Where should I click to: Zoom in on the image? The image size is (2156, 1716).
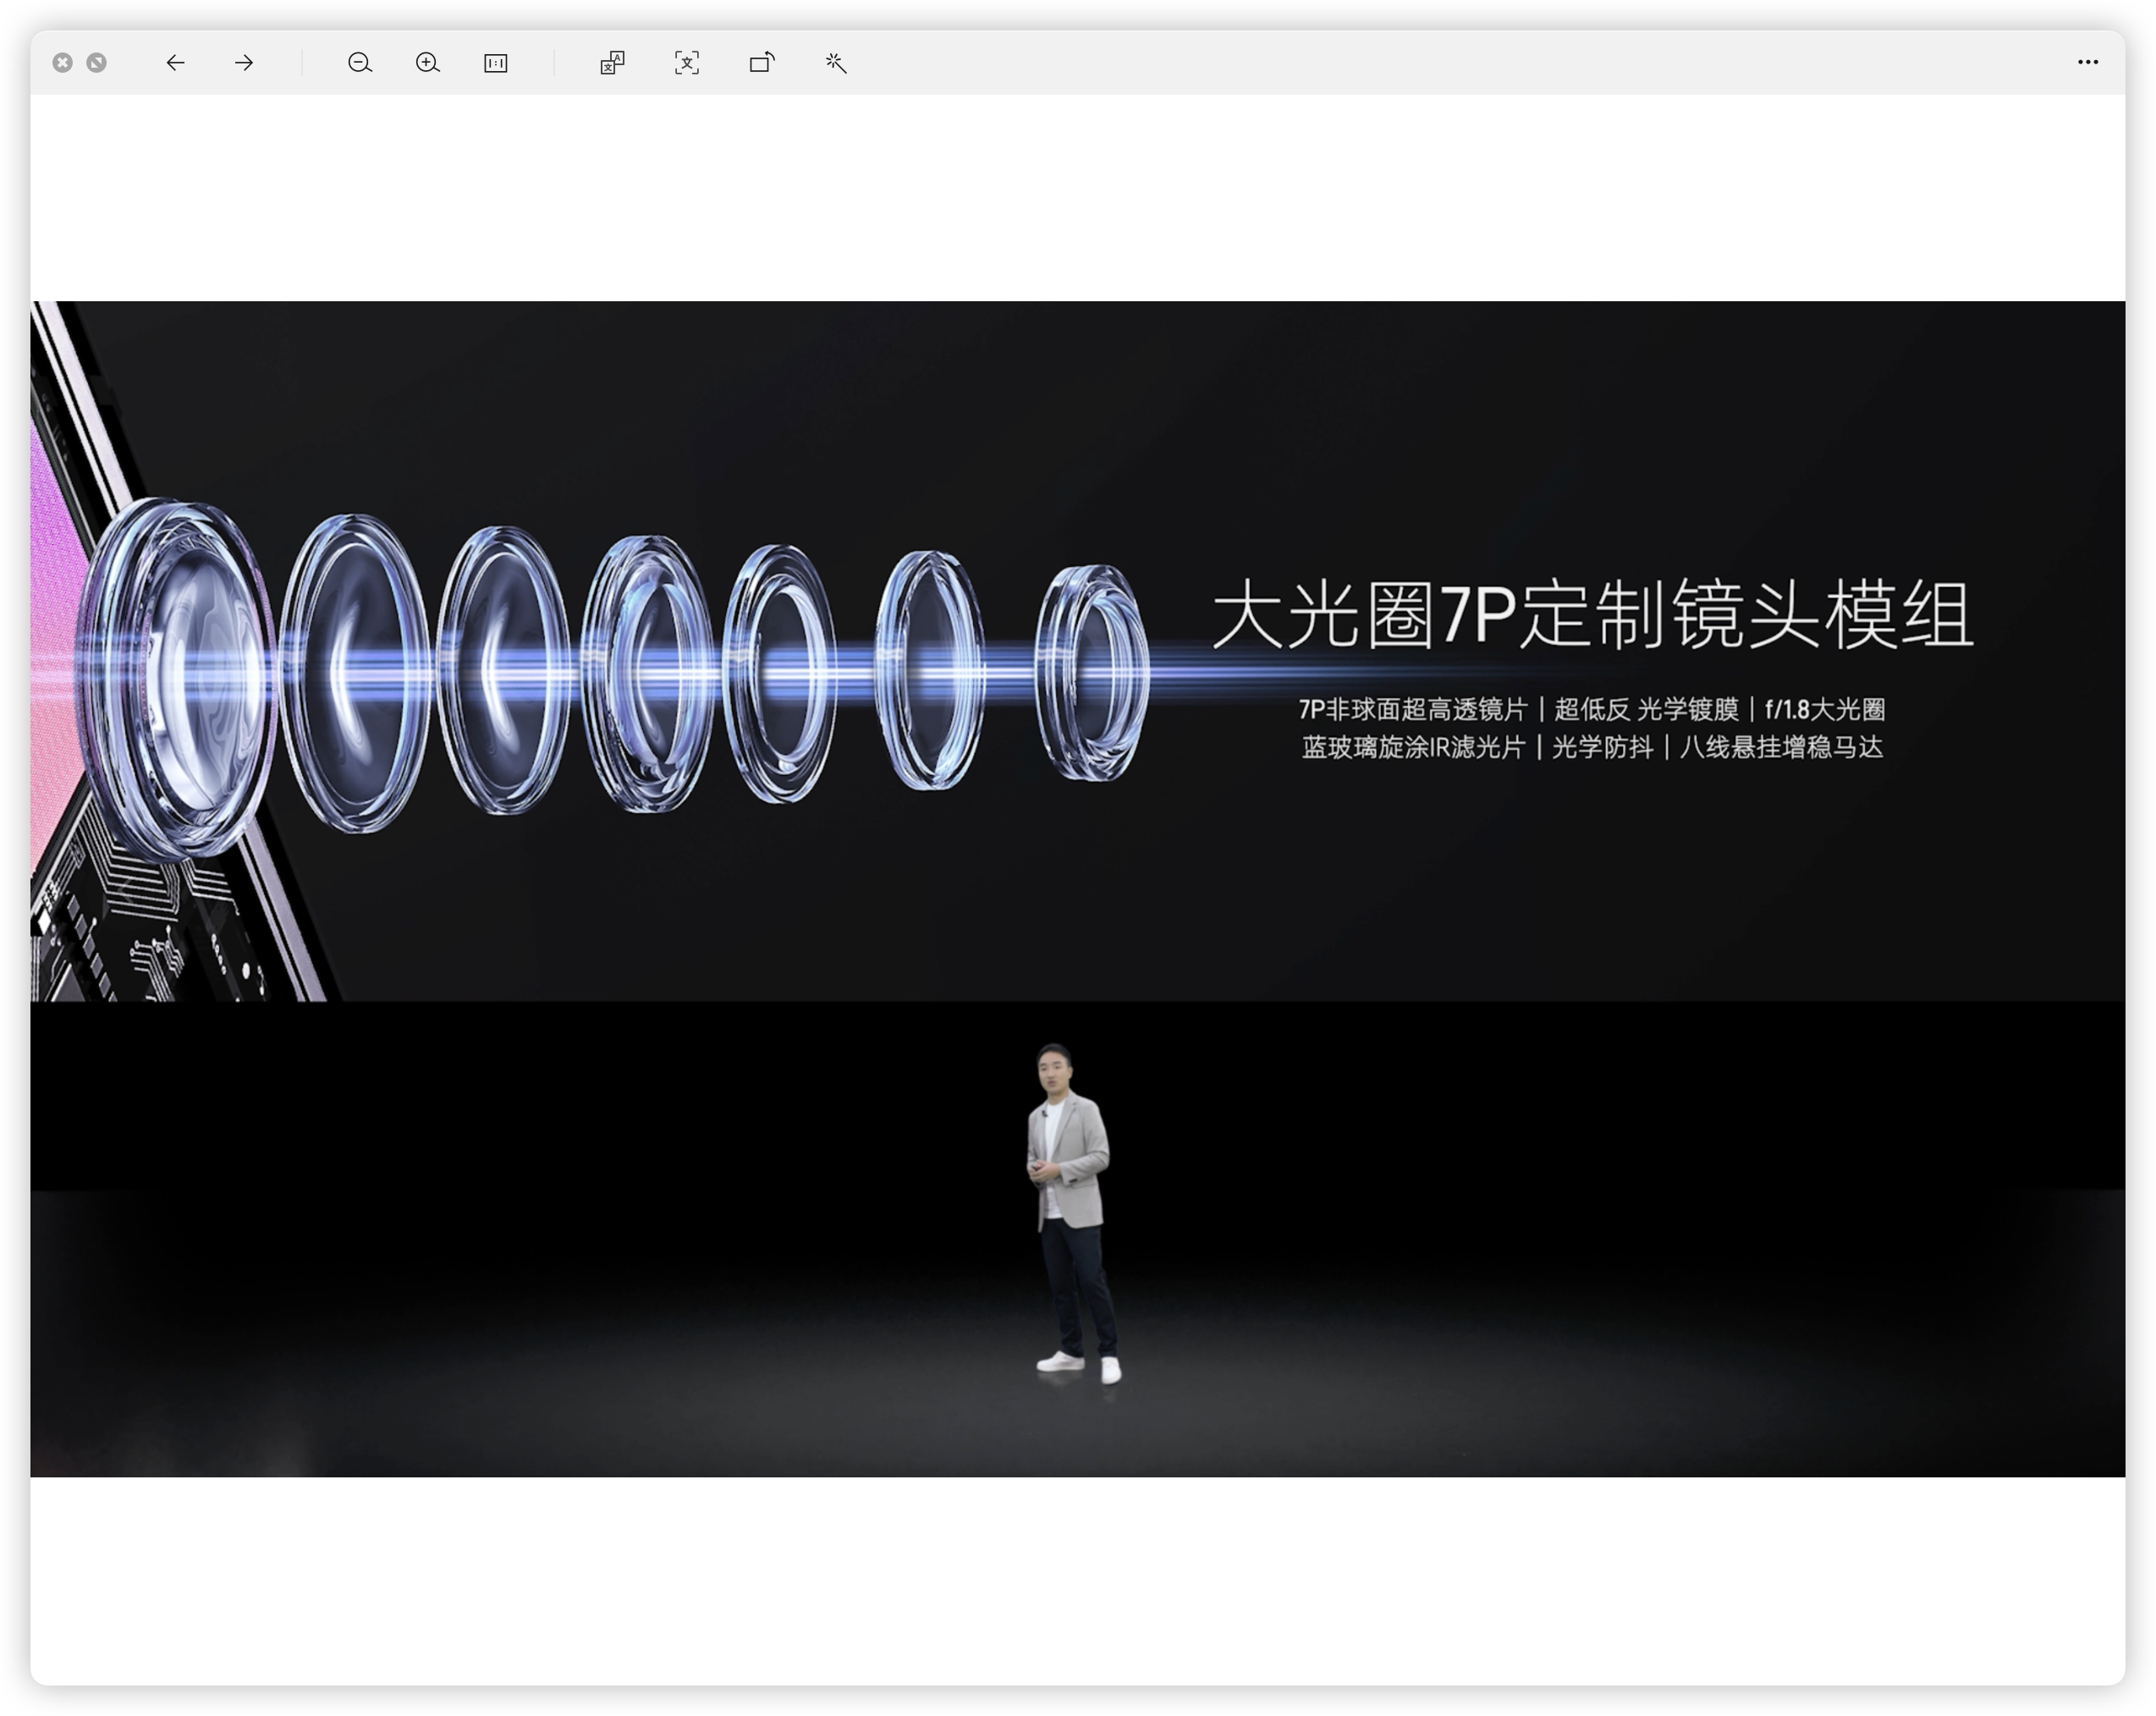click(x=428, y=63)
